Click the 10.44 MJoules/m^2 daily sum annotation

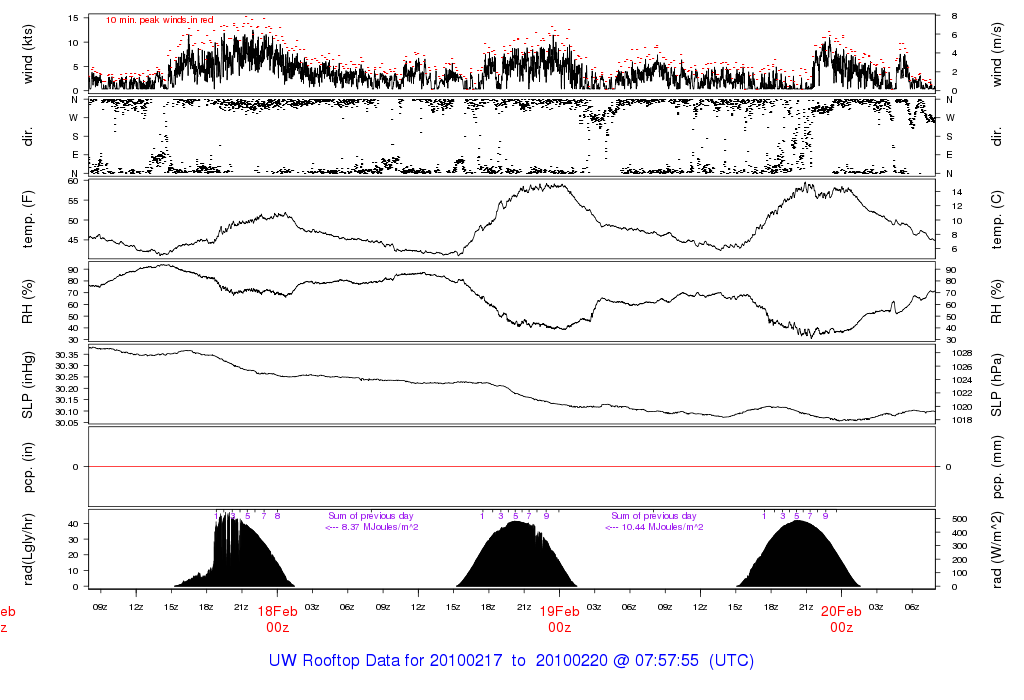point(654,527)
